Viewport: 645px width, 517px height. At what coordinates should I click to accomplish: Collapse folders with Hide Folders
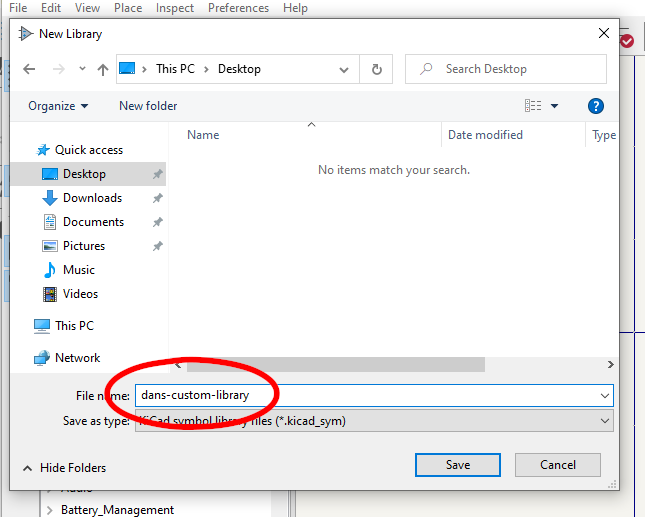coord(65,468)
